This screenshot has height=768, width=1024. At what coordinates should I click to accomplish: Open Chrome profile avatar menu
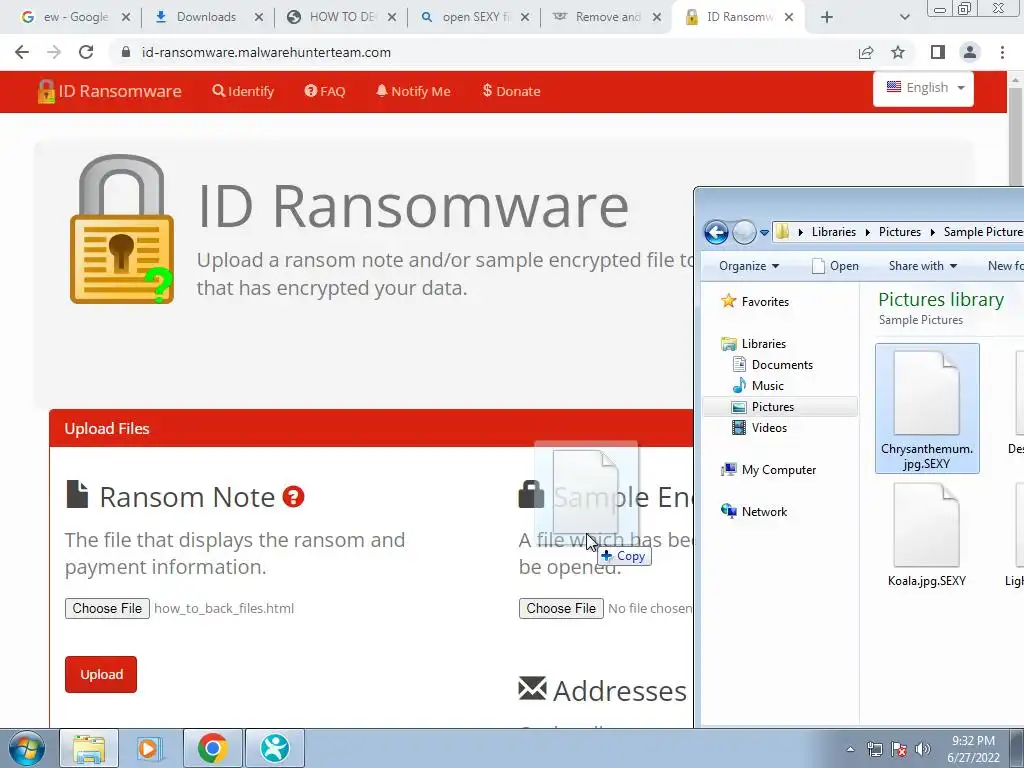(970, 52)
